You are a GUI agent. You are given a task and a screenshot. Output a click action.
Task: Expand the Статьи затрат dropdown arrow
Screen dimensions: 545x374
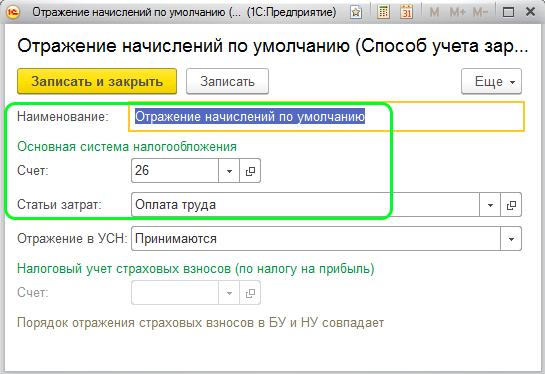(490, 205)
